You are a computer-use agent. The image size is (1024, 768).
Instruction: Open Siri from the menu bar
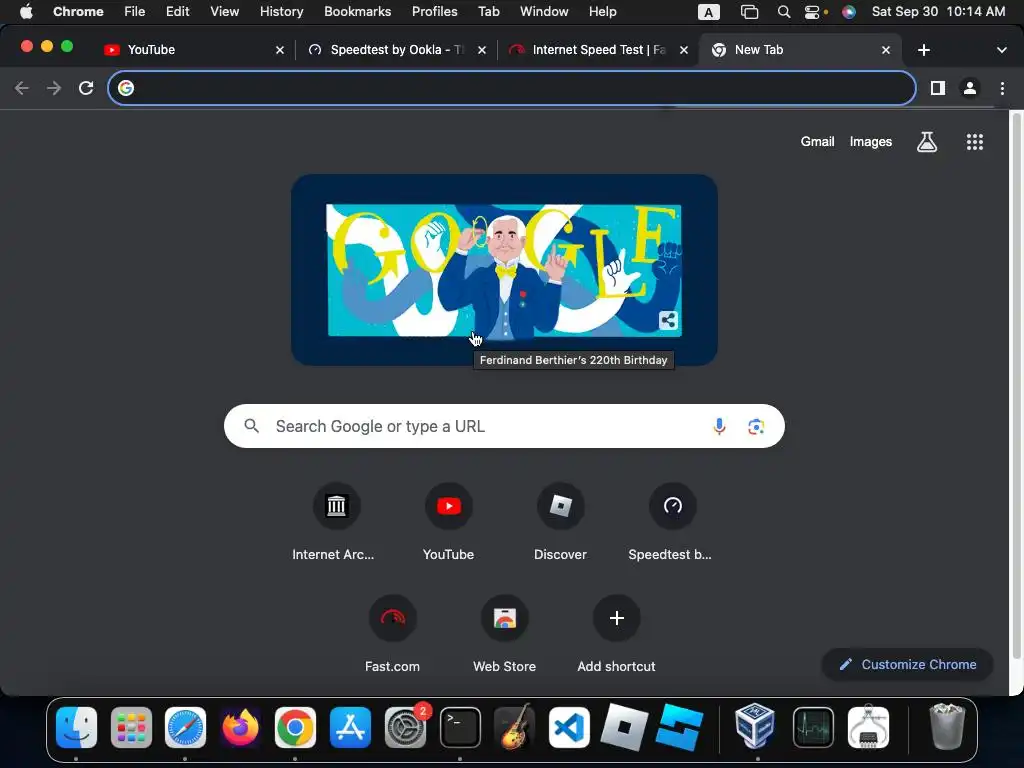click(x=848, y=12)
